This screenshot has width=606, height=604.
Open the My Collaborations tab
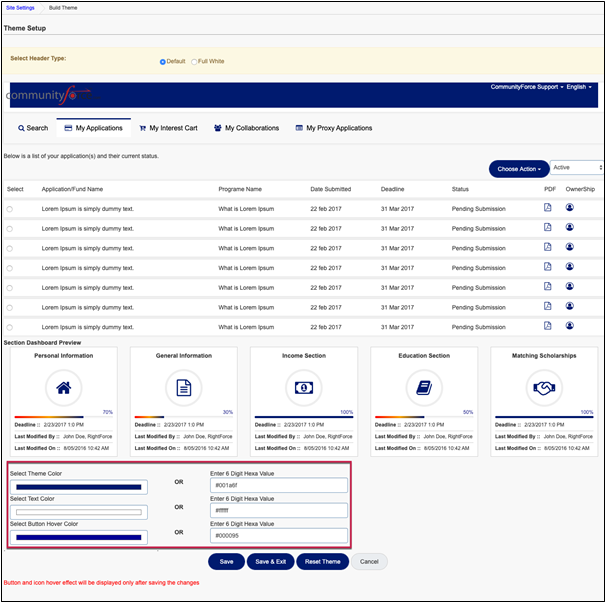click(248, 128)
